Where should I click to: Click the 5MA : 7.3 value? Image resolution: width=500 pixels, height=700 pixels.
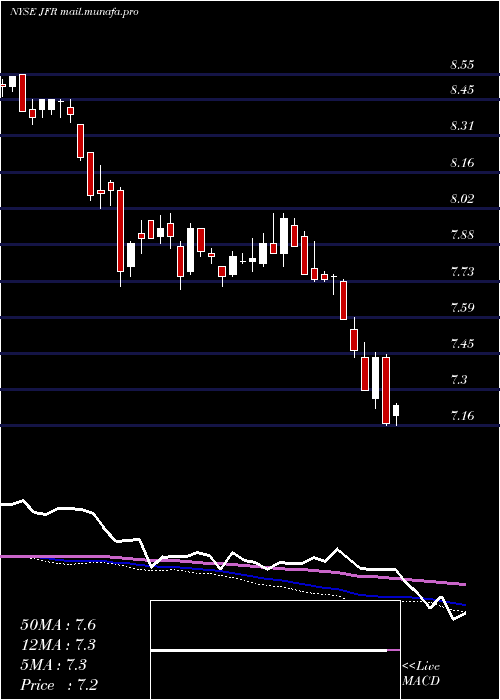tap(54, 665)
